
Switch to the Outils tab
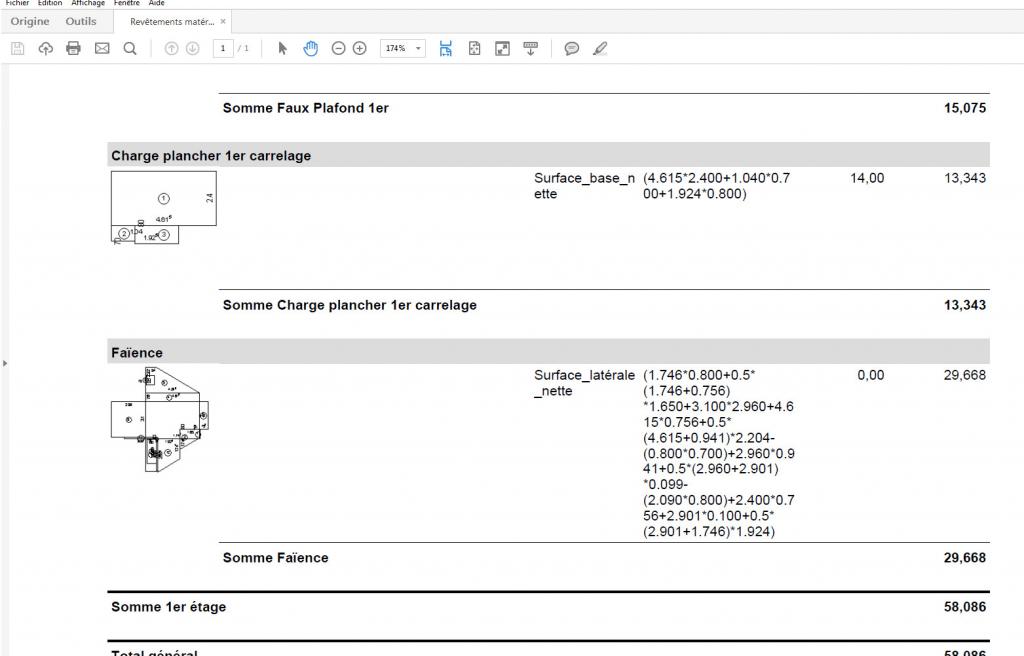pyautogui.click(x=81, y=22)
